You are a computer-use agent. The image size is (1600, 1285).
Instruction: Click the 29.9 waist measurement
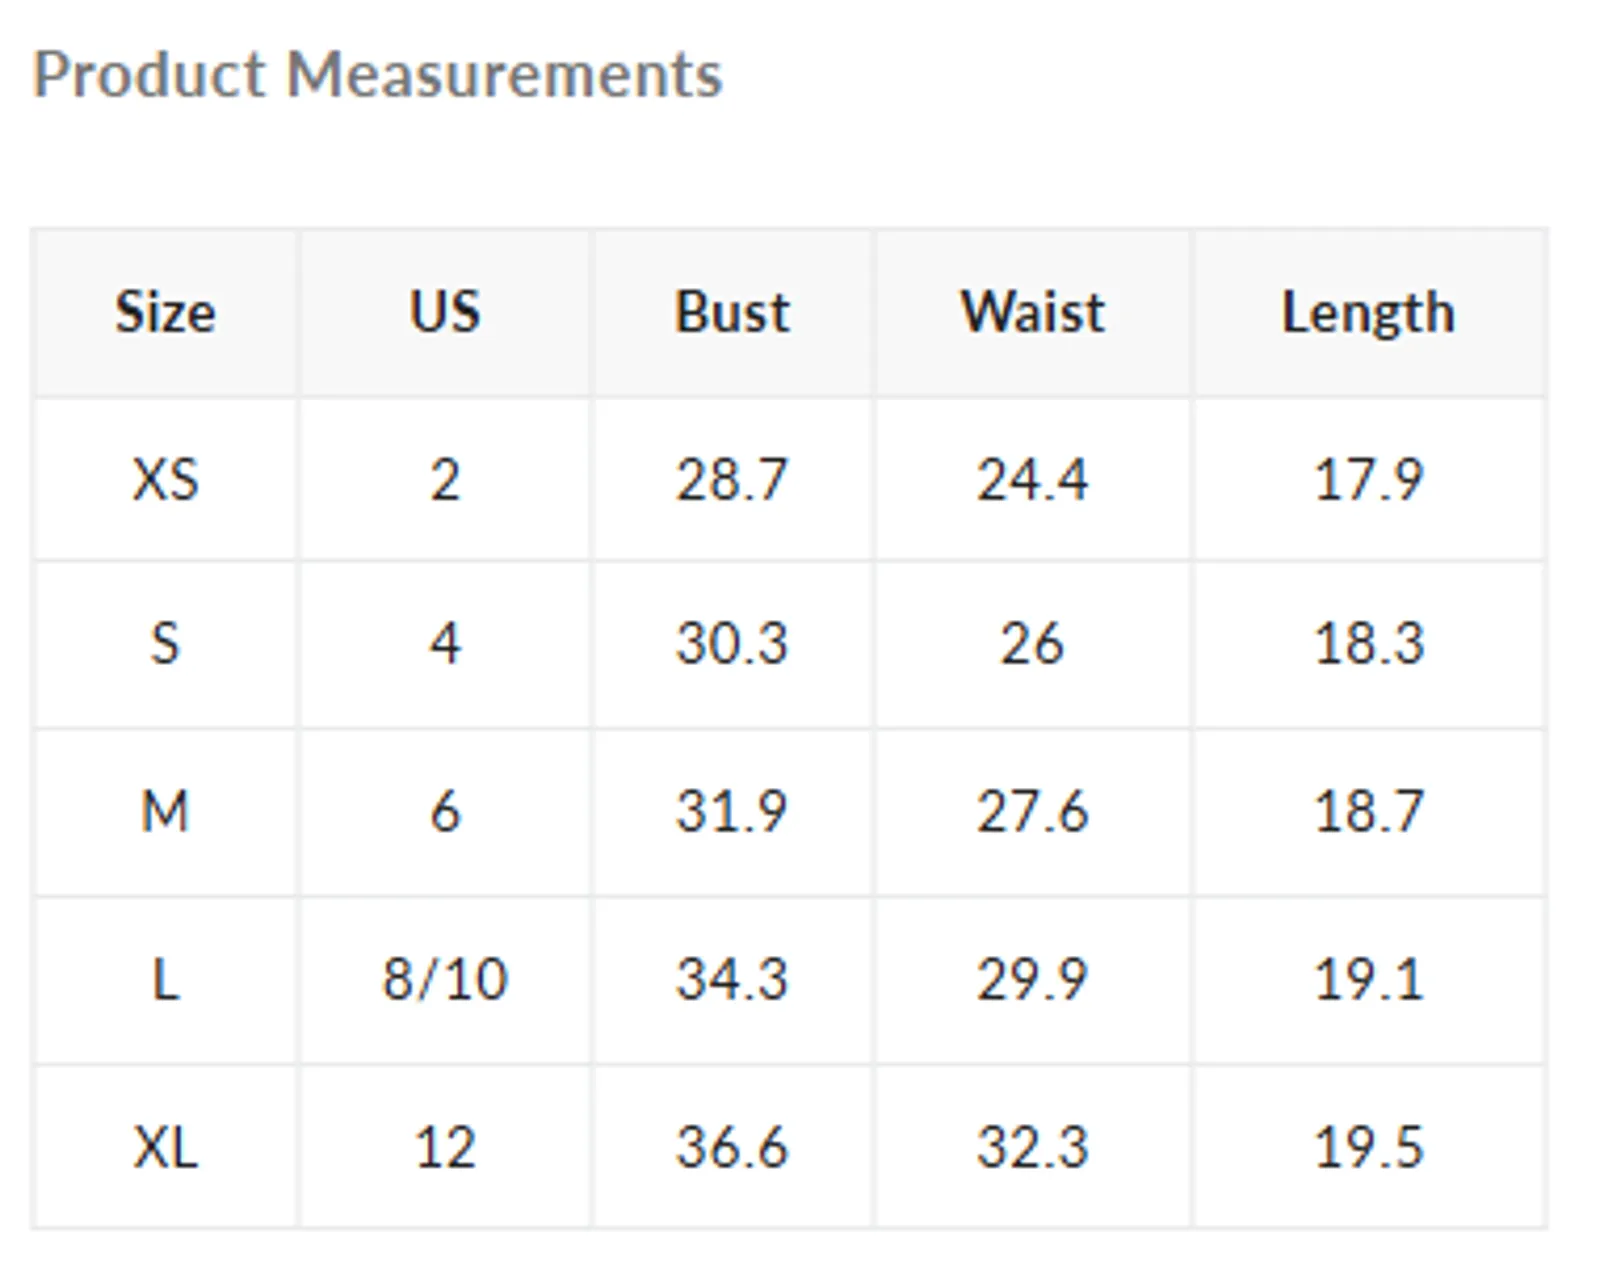(x=1033, y=979)
